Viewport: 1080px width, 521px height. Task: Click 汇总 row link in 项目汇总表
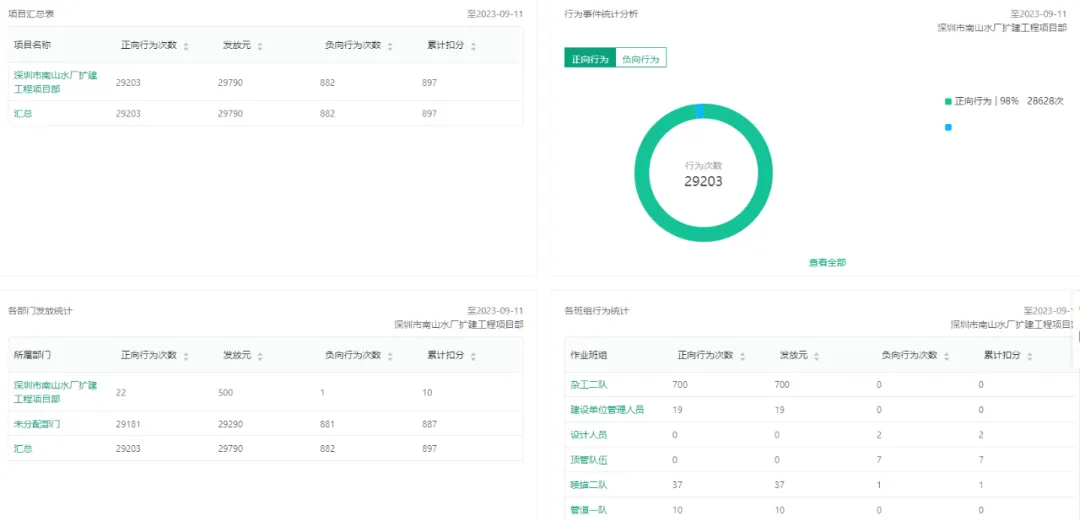tap(23, 114)
